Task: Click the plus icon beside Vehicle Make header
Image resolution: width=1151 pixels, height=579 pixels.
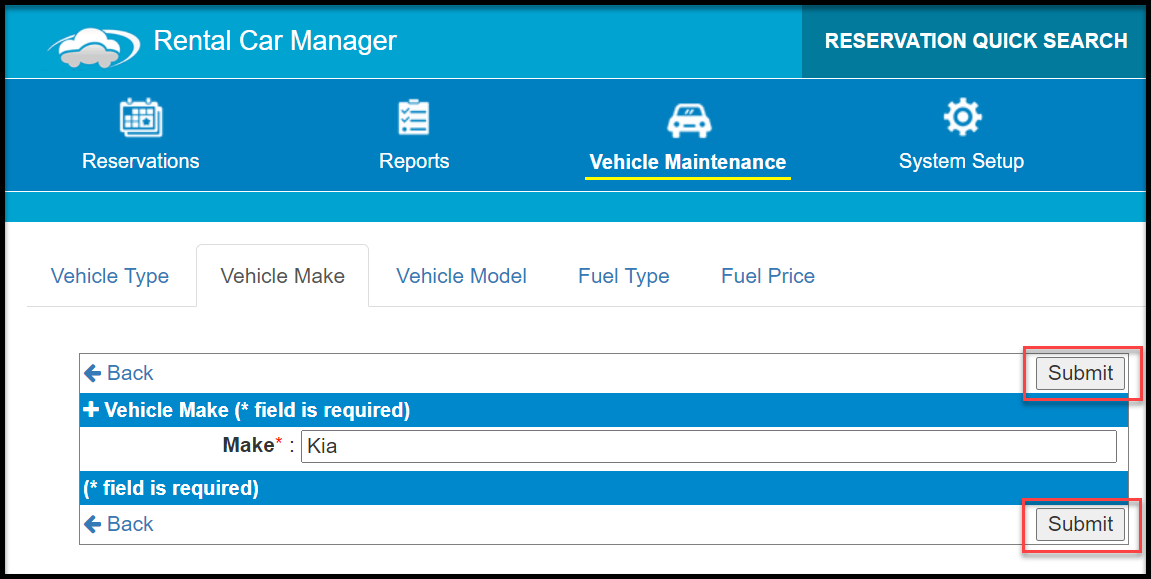Action: (91, 409)
